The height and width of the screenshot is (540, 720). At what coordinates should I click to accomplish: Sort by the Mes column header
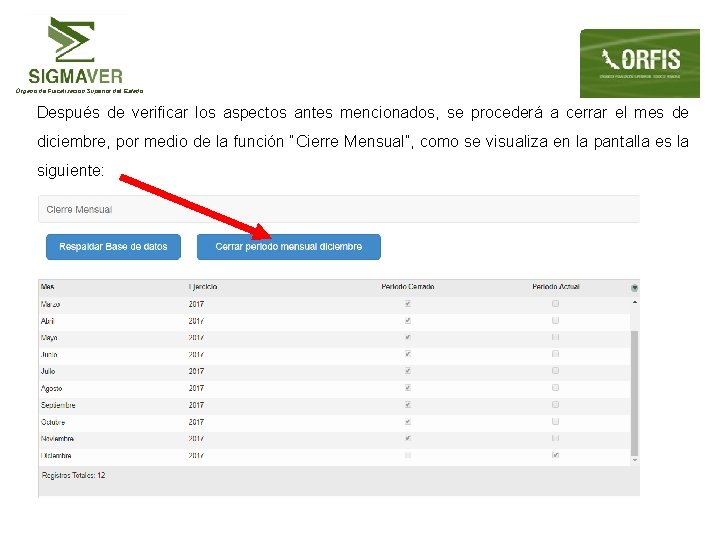47,287
